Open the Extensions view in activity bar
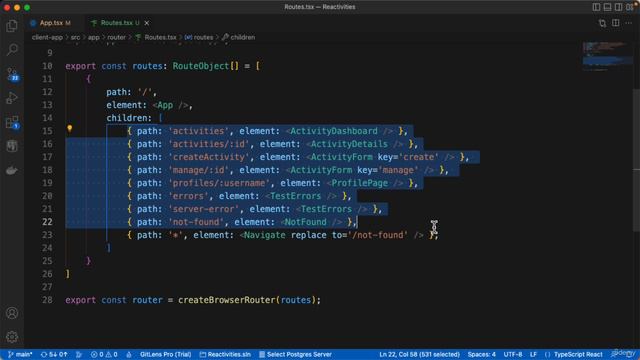 click(x=12, y=122)
